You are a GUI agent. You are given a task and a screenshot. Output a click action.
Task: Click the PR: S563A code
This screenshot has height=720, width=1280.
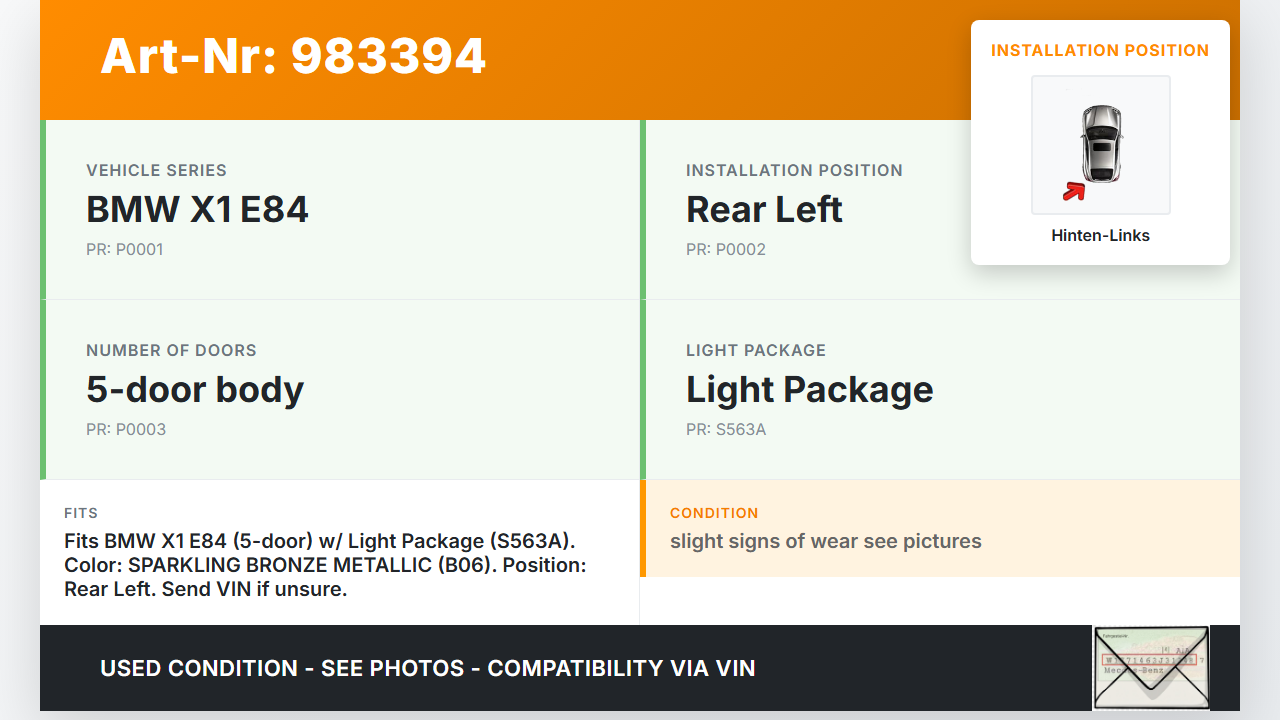[x=726, y=429]
